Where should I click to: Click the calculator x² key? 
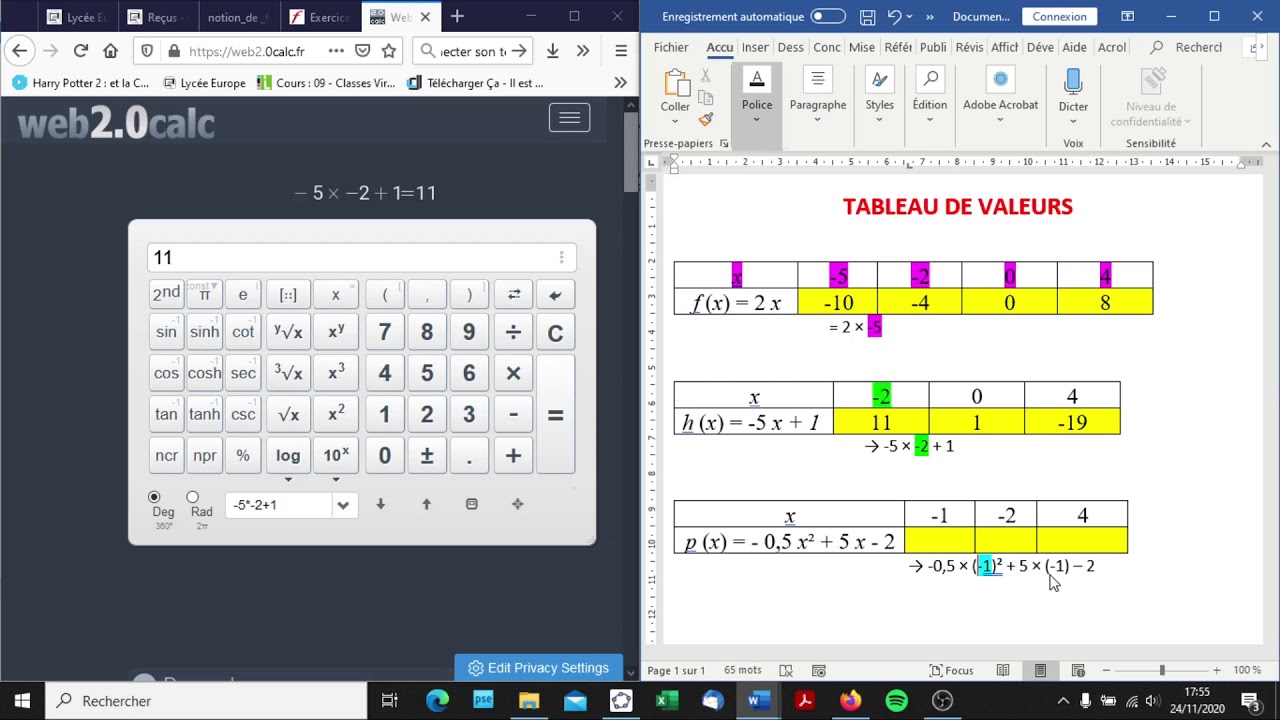336,414
